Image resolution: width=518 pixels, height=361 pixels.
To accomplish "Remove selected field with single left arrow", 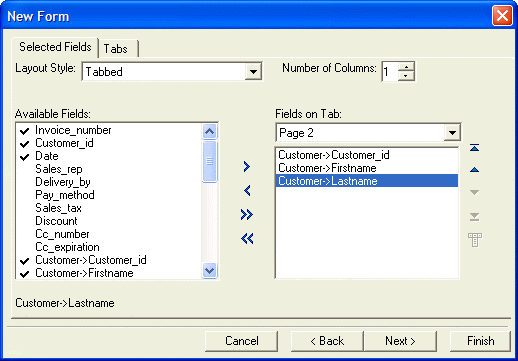I will tap(247, 190).
